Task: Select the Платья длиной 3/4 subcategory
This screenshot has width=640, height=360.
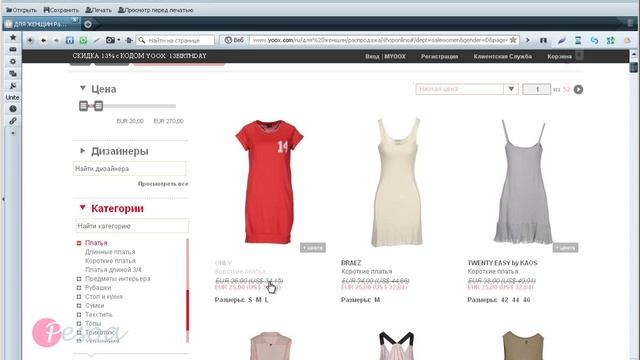Action: pyautogui.click(x=113, y=270)
